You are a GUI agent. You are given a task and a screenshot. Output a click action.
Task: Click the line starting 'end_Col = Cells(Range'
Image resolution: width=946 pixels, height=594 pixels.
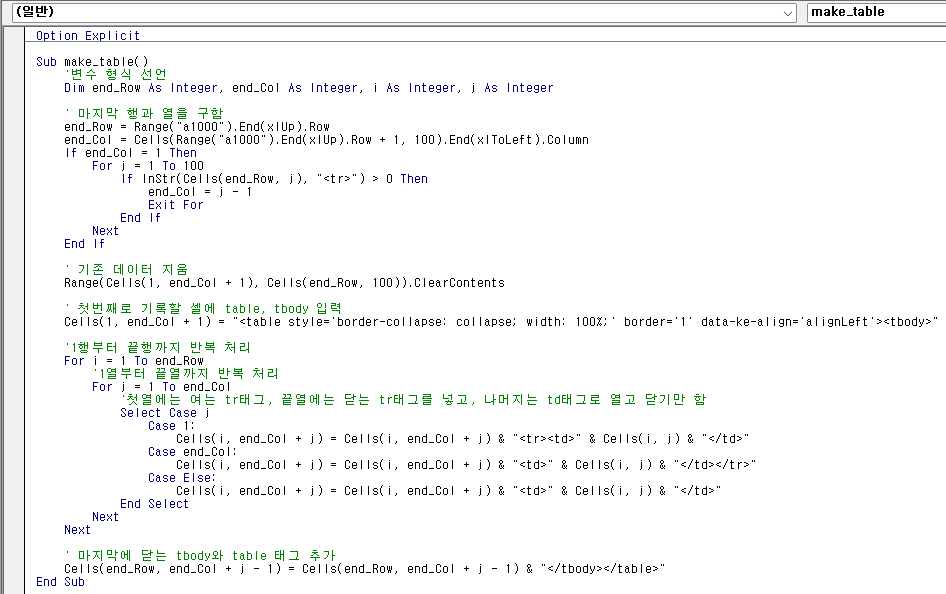coord(326,140)
